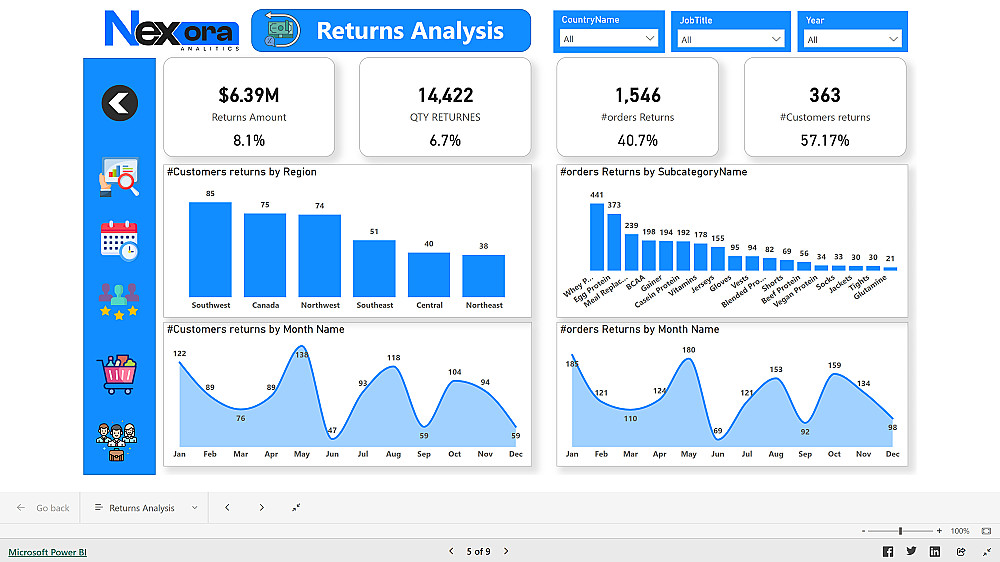
Task: Toggle fit-to-page view icon
Action: click(987, 531)
